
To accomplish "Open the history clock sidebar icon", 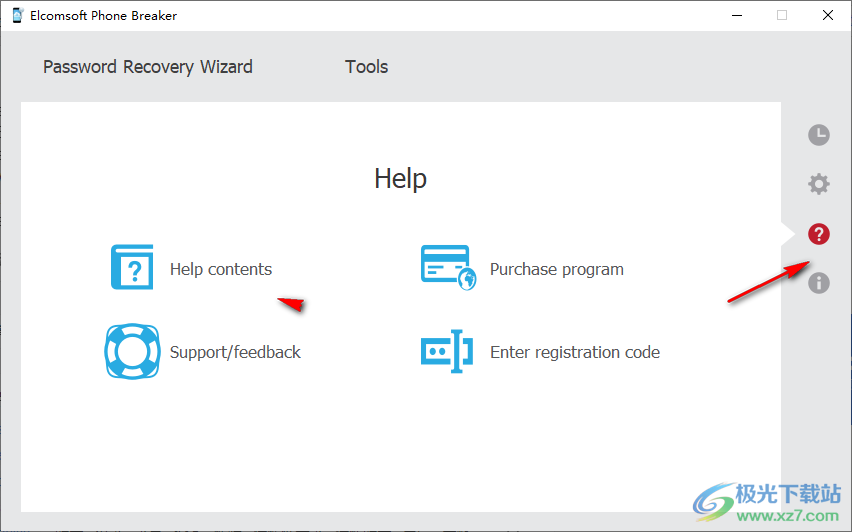I will [x=818, y=135].
